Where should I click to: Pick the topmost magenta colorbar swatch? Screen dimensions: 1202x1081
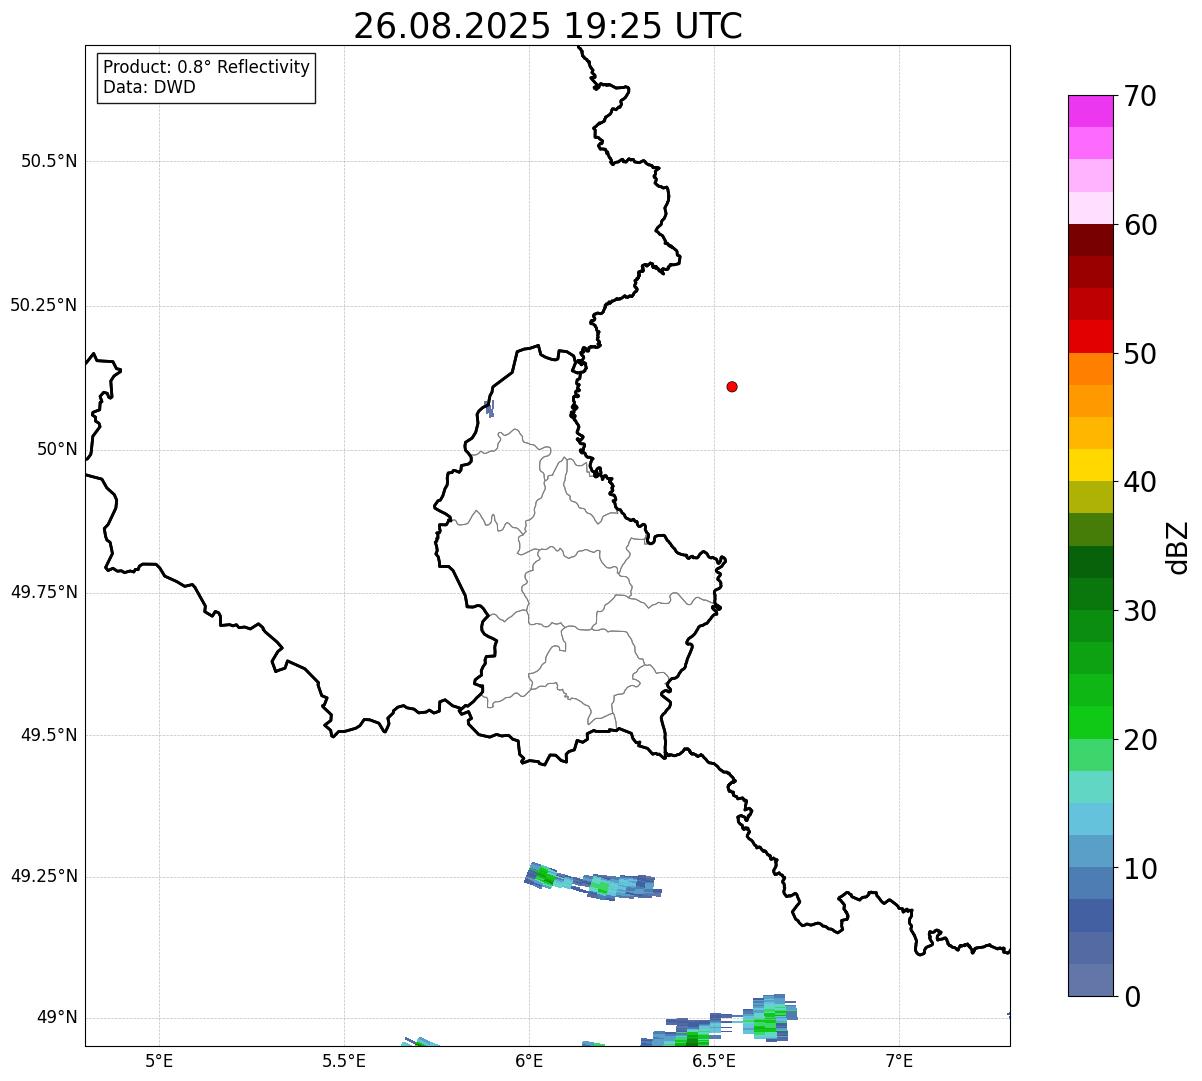(1090, 111)
